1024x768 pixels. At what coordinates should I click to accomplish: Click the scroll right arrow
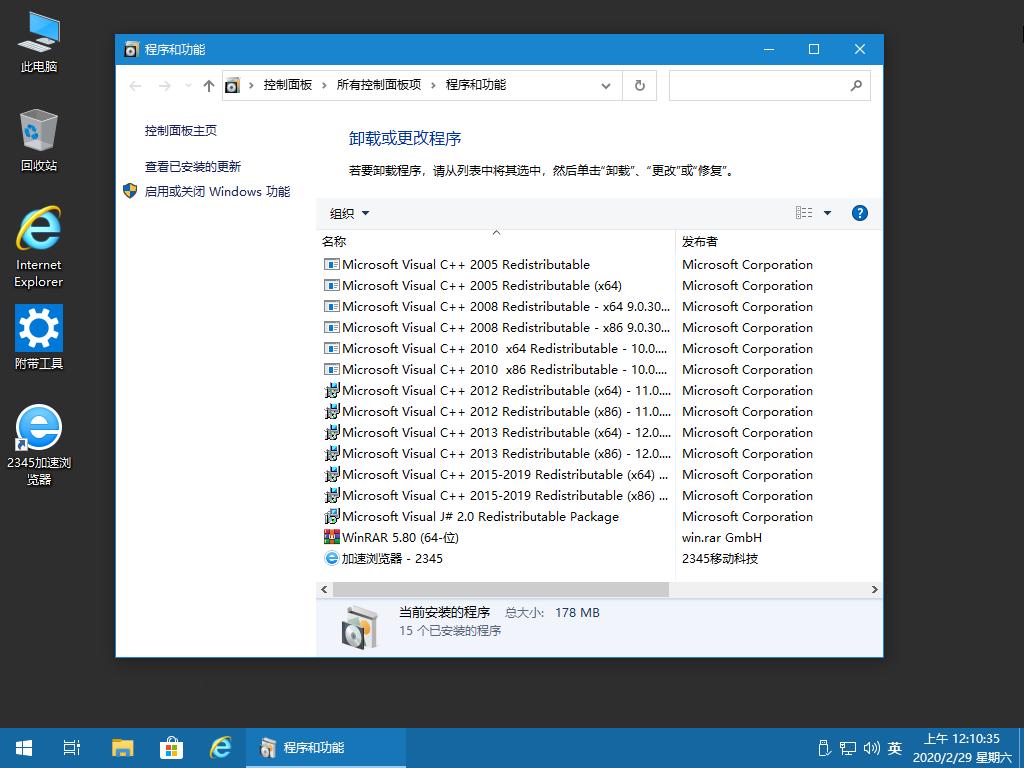pos(875,589)
